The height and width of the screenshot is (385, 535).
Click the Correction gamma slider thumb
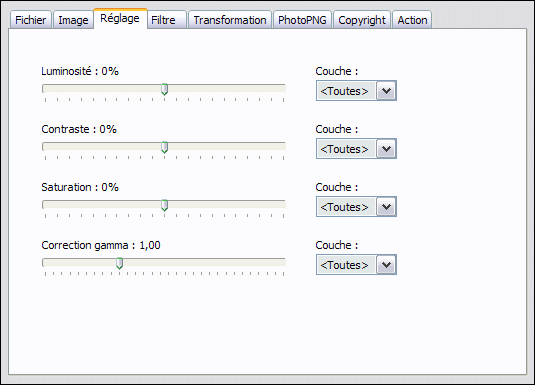[x=119, y=263]
